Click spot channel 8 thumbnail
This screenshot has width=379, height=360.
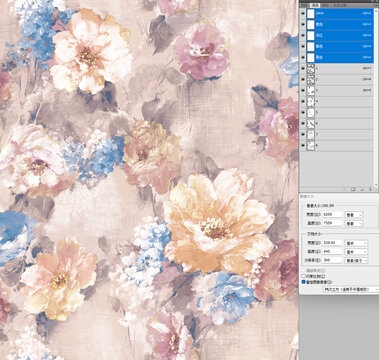click(x=311, y=146)
